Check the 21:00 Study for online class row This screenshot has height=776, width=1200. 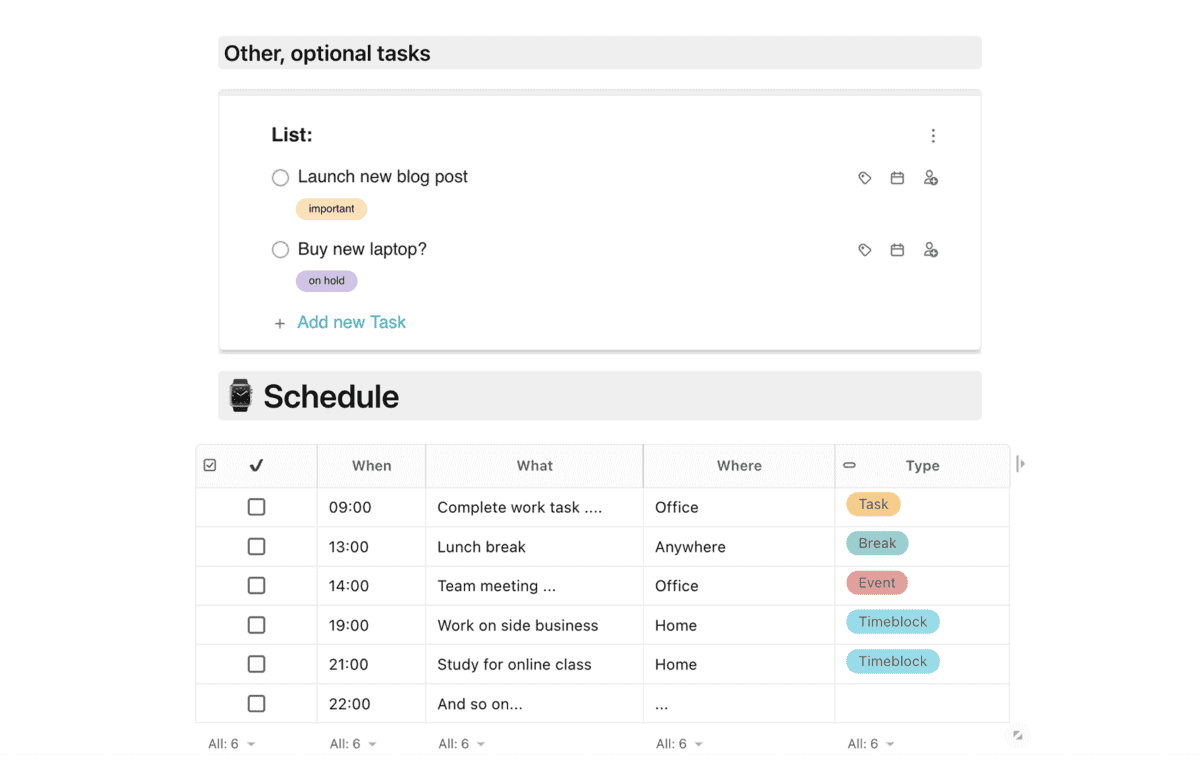point(256,664)
